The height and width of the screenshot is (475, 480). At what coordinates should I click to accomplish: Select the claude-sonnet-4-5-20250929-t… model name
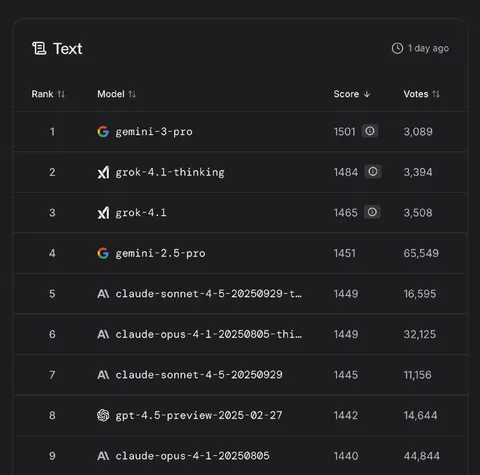(x=209, y=294)
